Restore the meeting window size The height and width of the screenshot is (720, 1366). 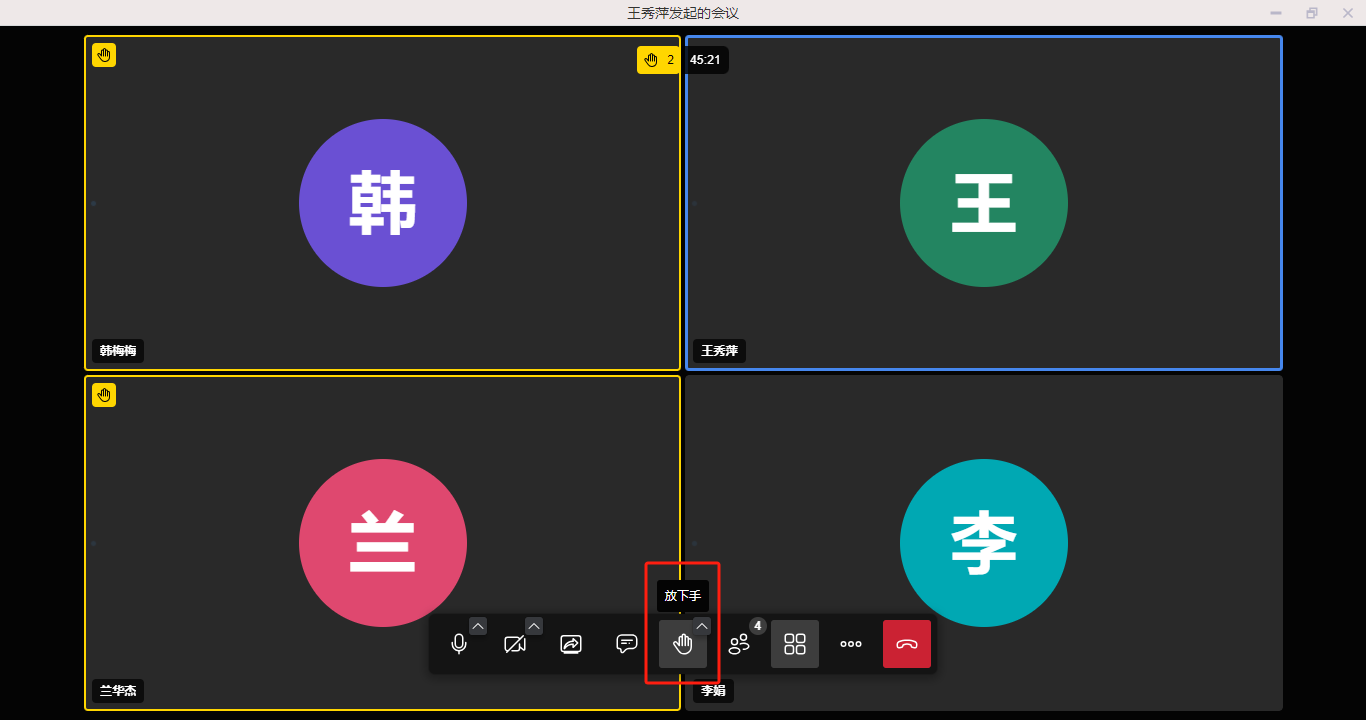(1311, 13)
